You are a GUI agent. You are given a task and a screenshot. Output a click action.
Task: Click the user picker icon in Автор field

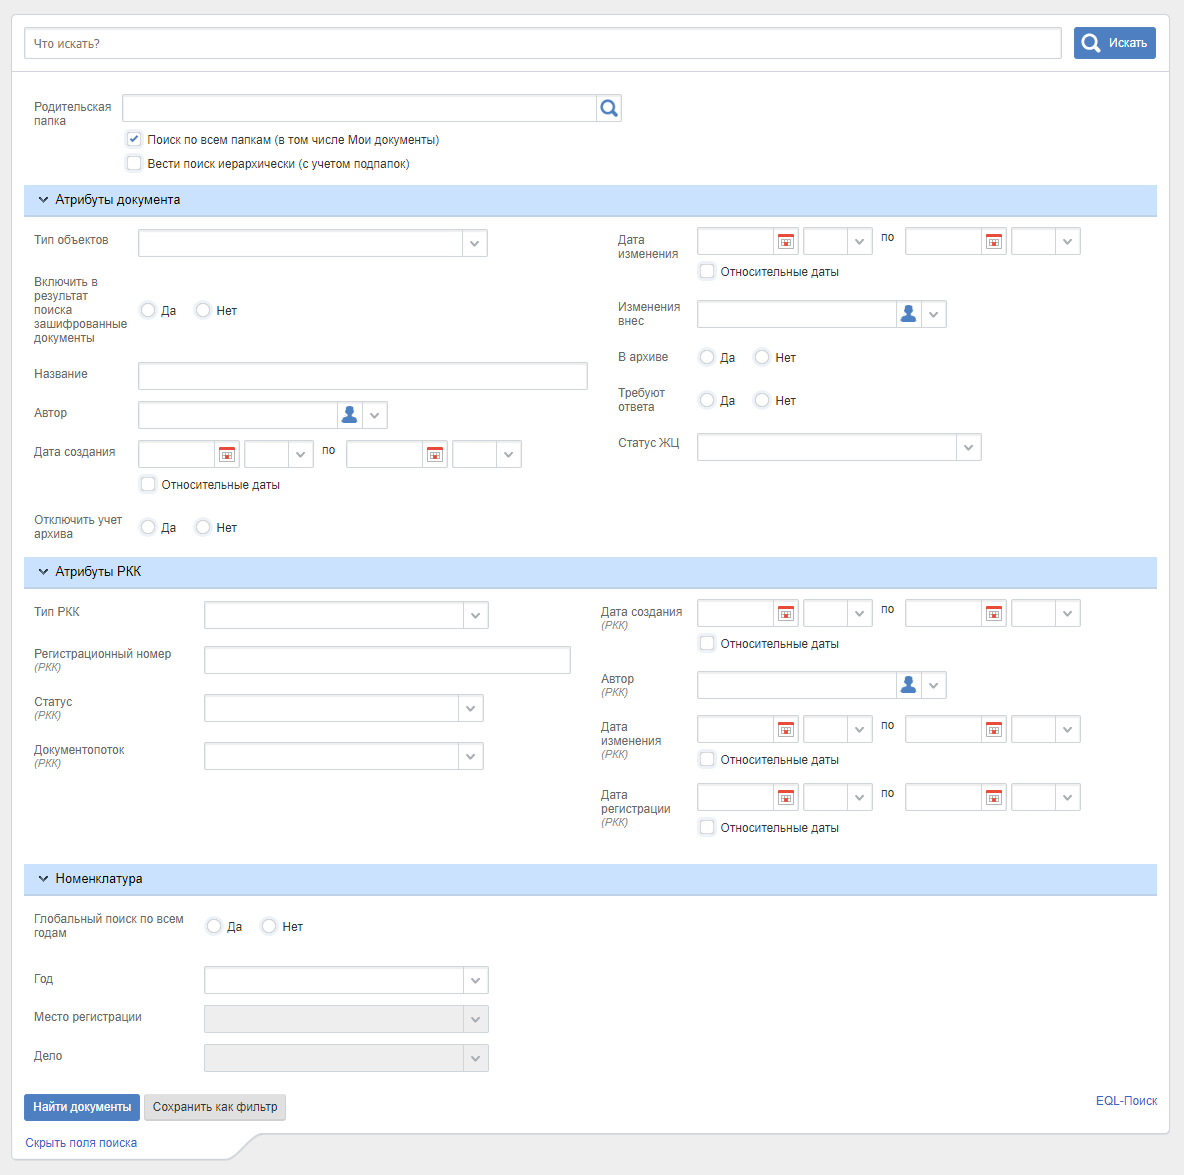pyautogui.click(x=349, y=415)
